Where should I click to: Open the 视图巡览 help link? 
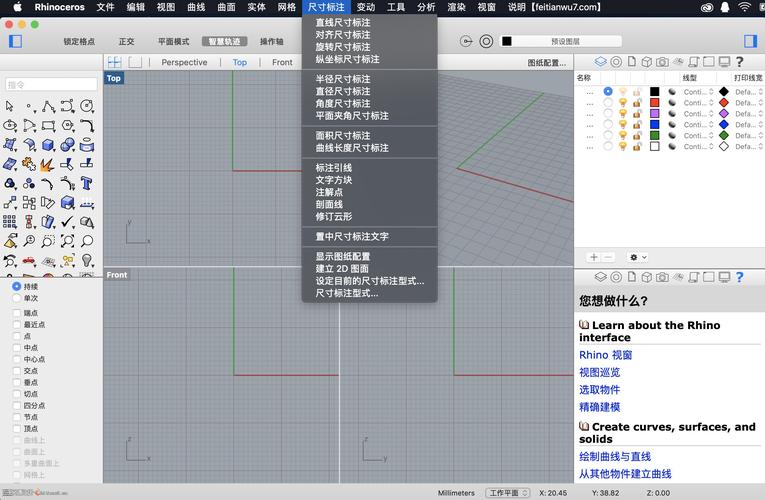coord(600,373)
